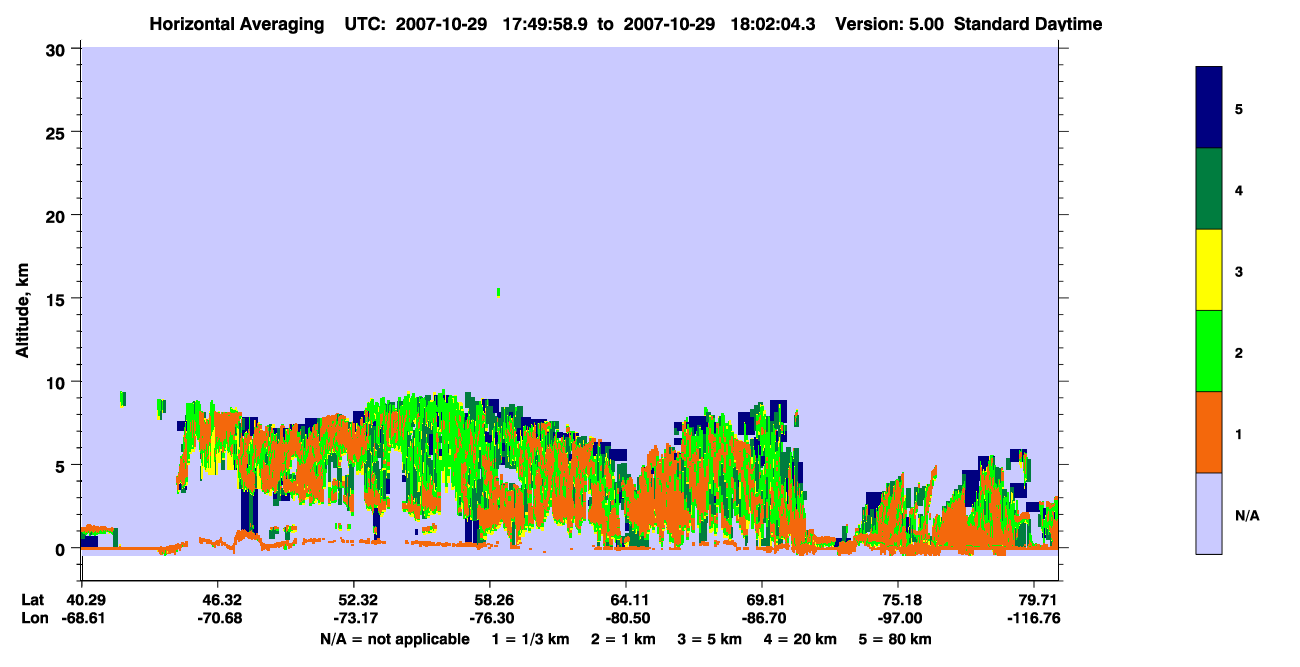The width and height of the screenshot is (1300, 667).
Task: Click the longitude value '-116.76'
Action: (1033, 618)
